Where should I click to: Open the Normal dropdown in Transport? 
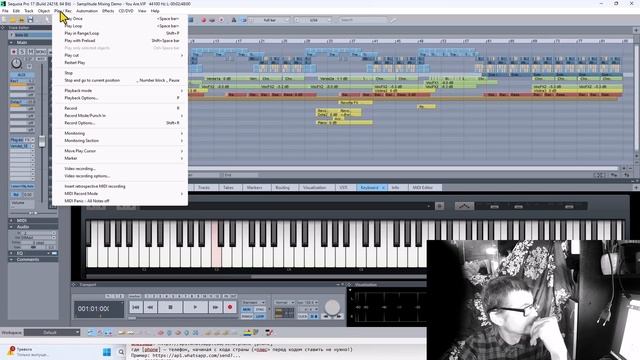(x=284, y=302)
